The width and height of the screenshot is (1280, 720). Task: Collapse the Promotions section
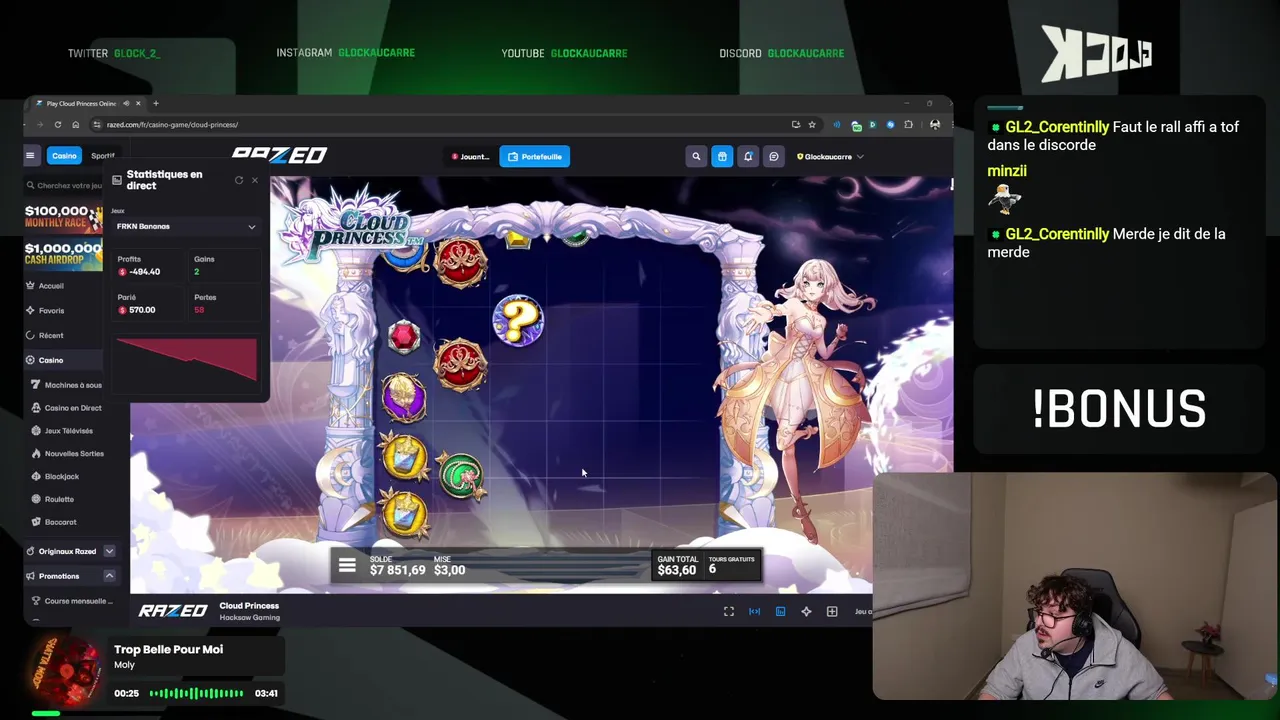click(x=109, y=576)
